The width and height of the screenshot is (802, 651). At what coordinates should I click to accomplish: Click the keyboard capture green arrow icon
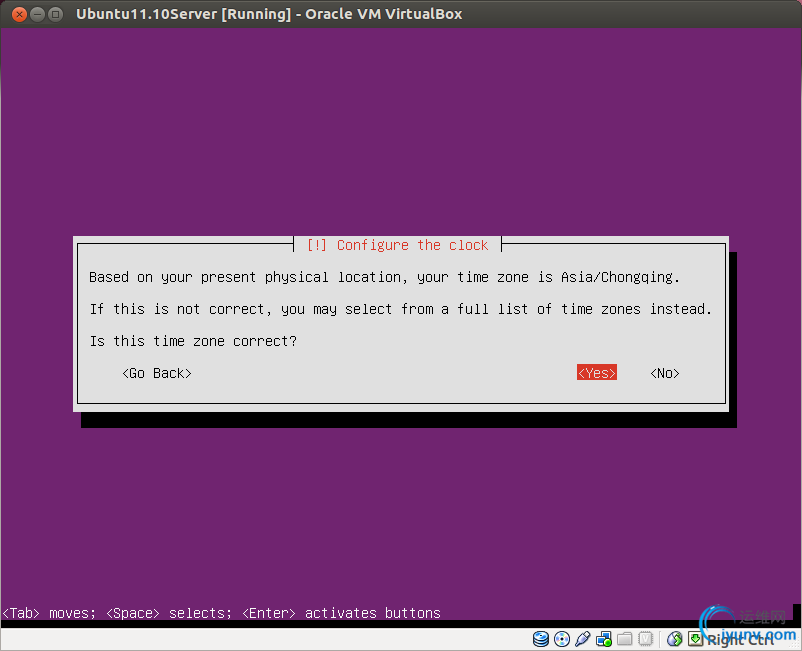(695, 639)
